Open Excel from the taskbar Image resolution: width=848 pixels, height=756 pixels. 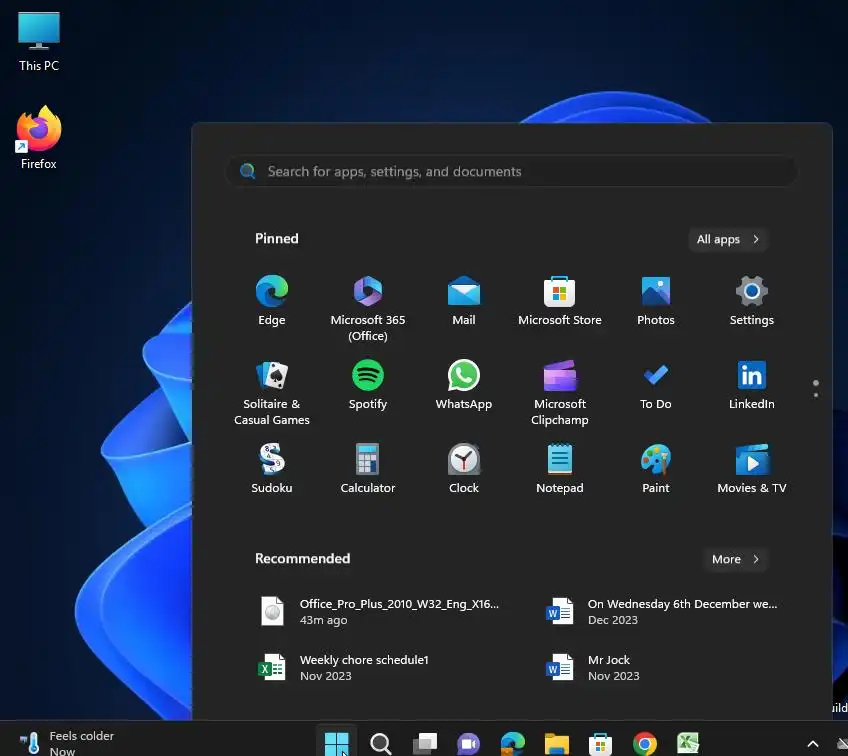tap(688, 744)
